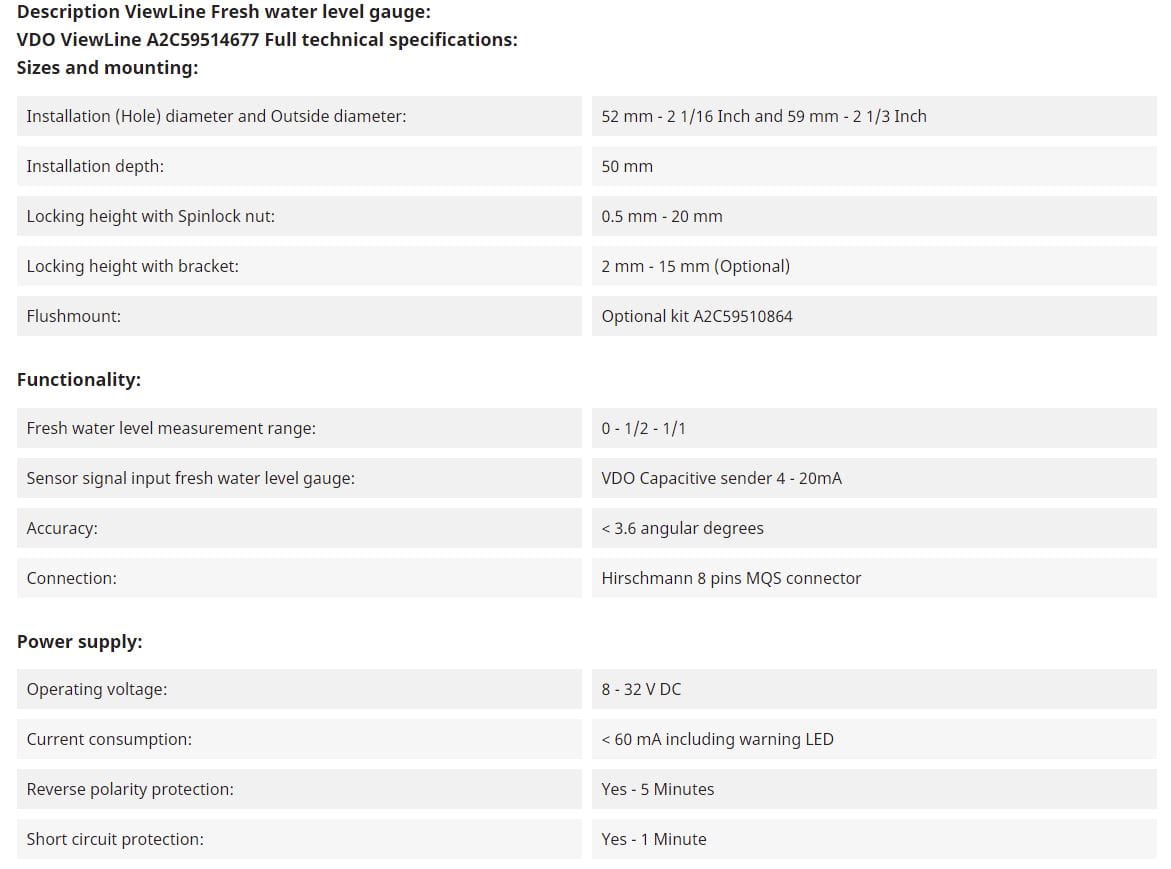Click the VDO ViewLine A2C59514677 specifications title

pyautogui.click(x=267, y=40)
